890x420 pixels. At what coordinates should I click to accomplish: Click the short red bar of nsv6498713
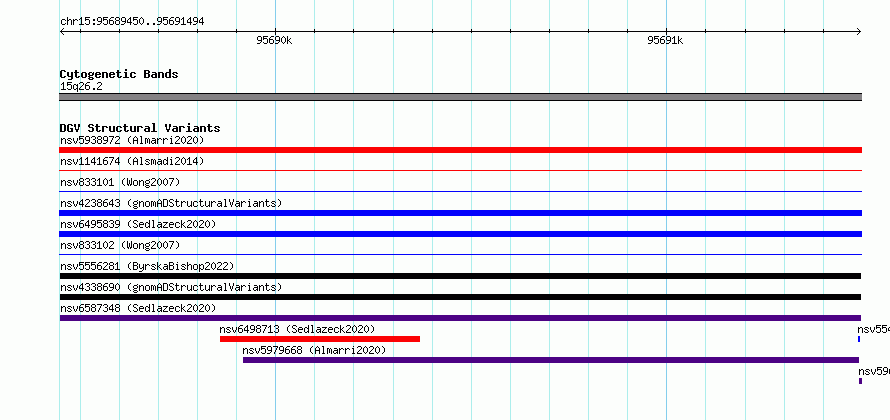[320, 339]
